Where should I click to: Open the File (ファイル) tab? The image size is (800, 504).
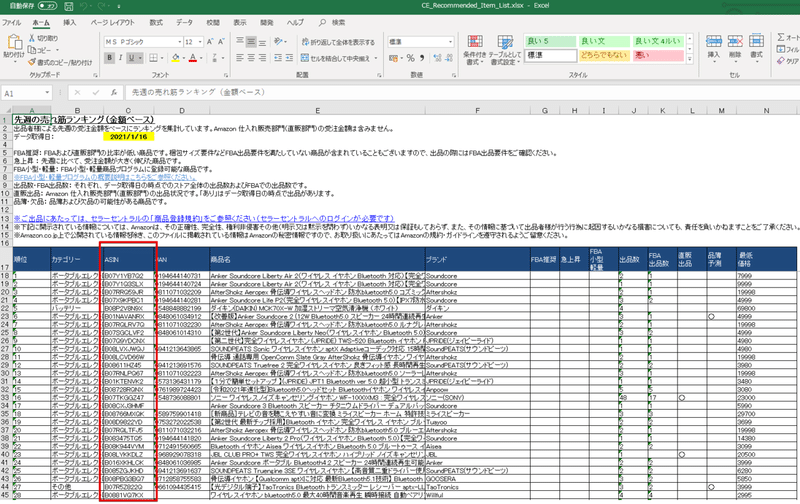[x=11, y=22]
